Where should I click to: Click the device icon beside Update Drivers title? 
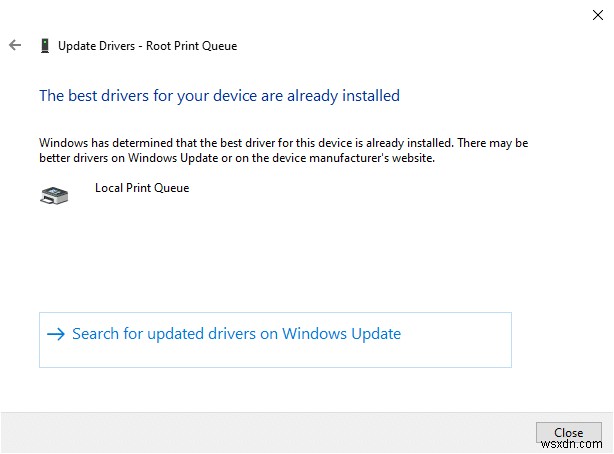[x=44, y=45]
